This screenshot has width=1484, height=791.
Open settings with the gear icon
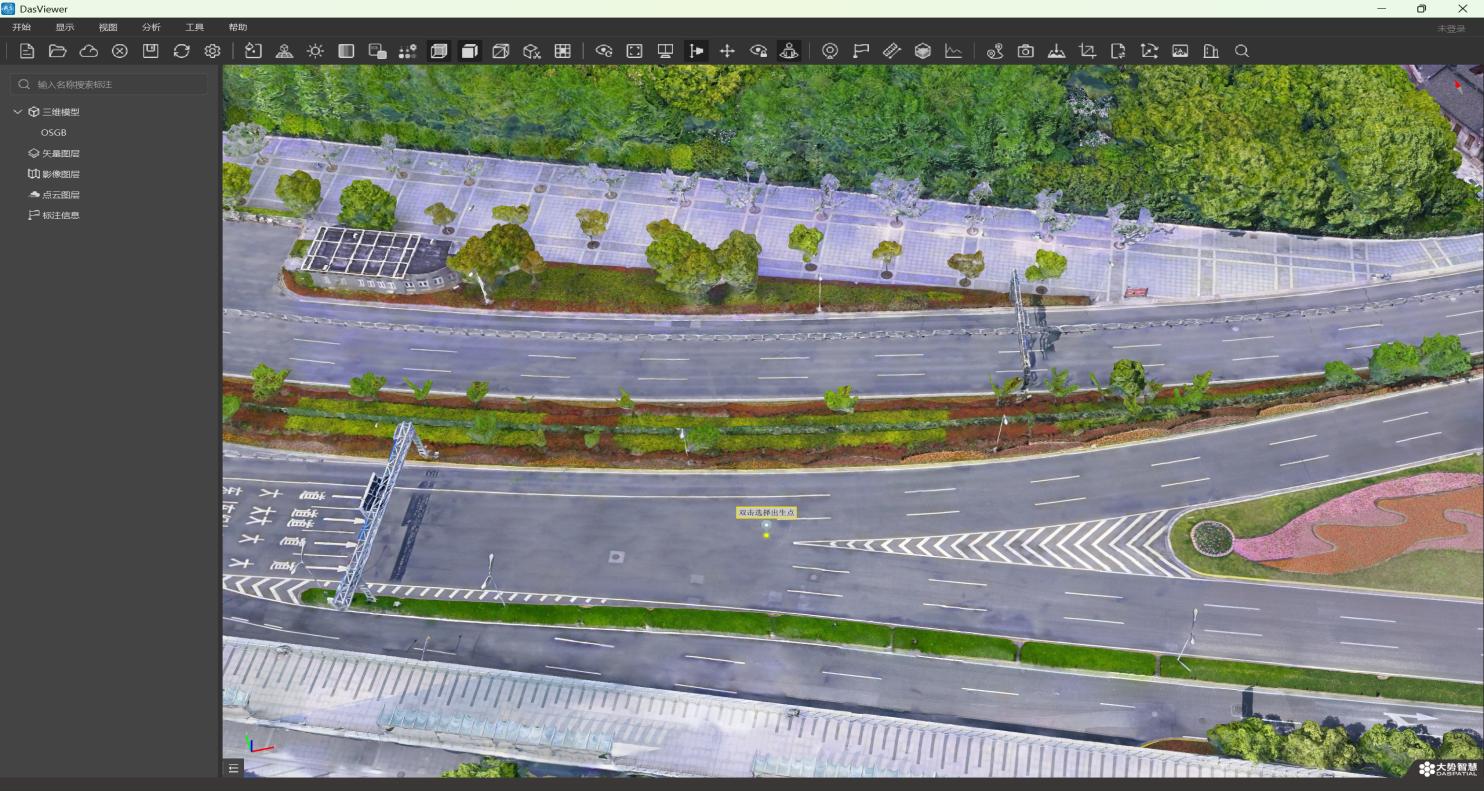tap(213, 51)
